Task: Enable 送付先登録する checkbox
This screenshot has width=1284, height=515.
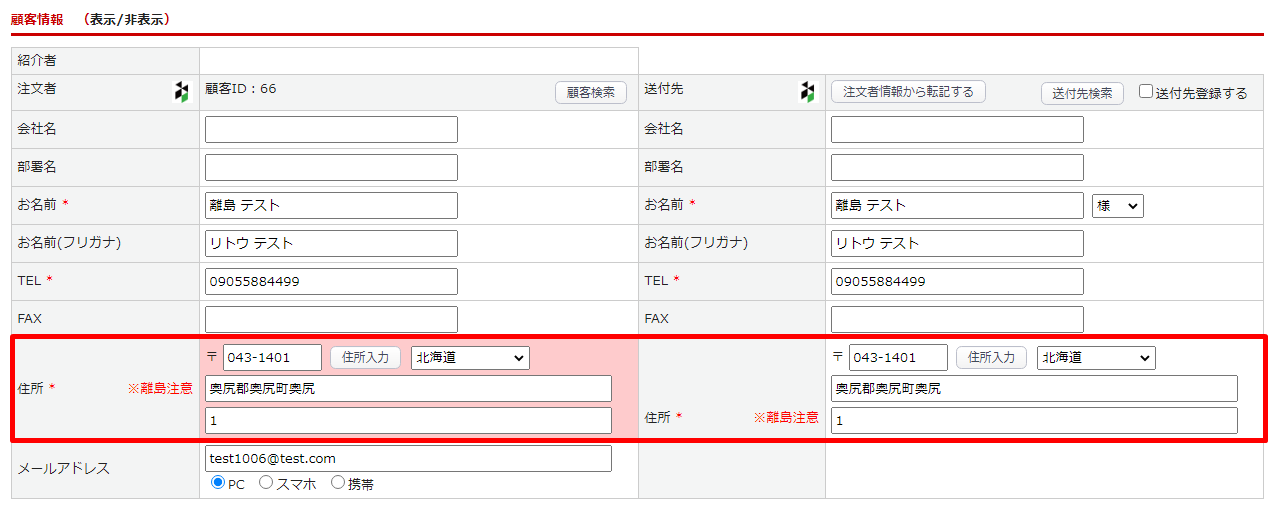Action: [1146, 92]
